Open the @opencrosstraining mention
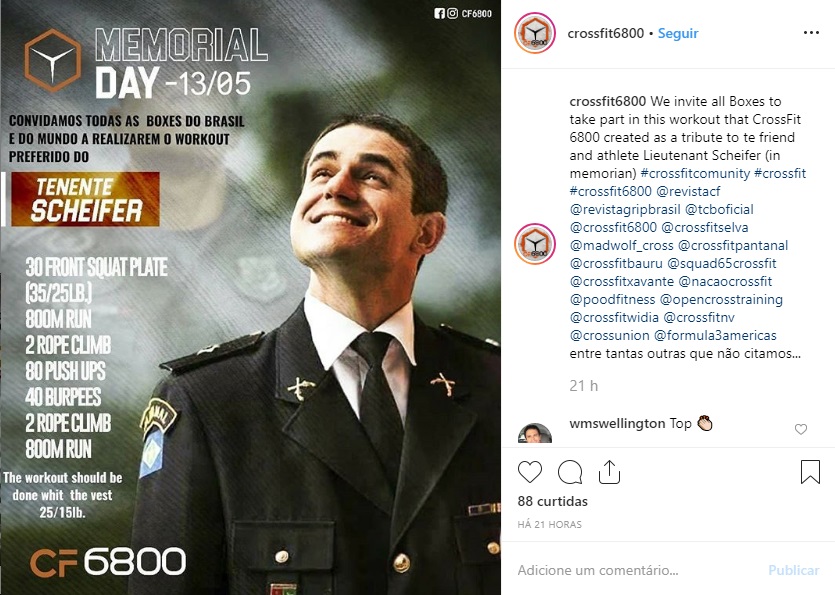Viewport: 835px width, 595px height. [x=721, y=299]
